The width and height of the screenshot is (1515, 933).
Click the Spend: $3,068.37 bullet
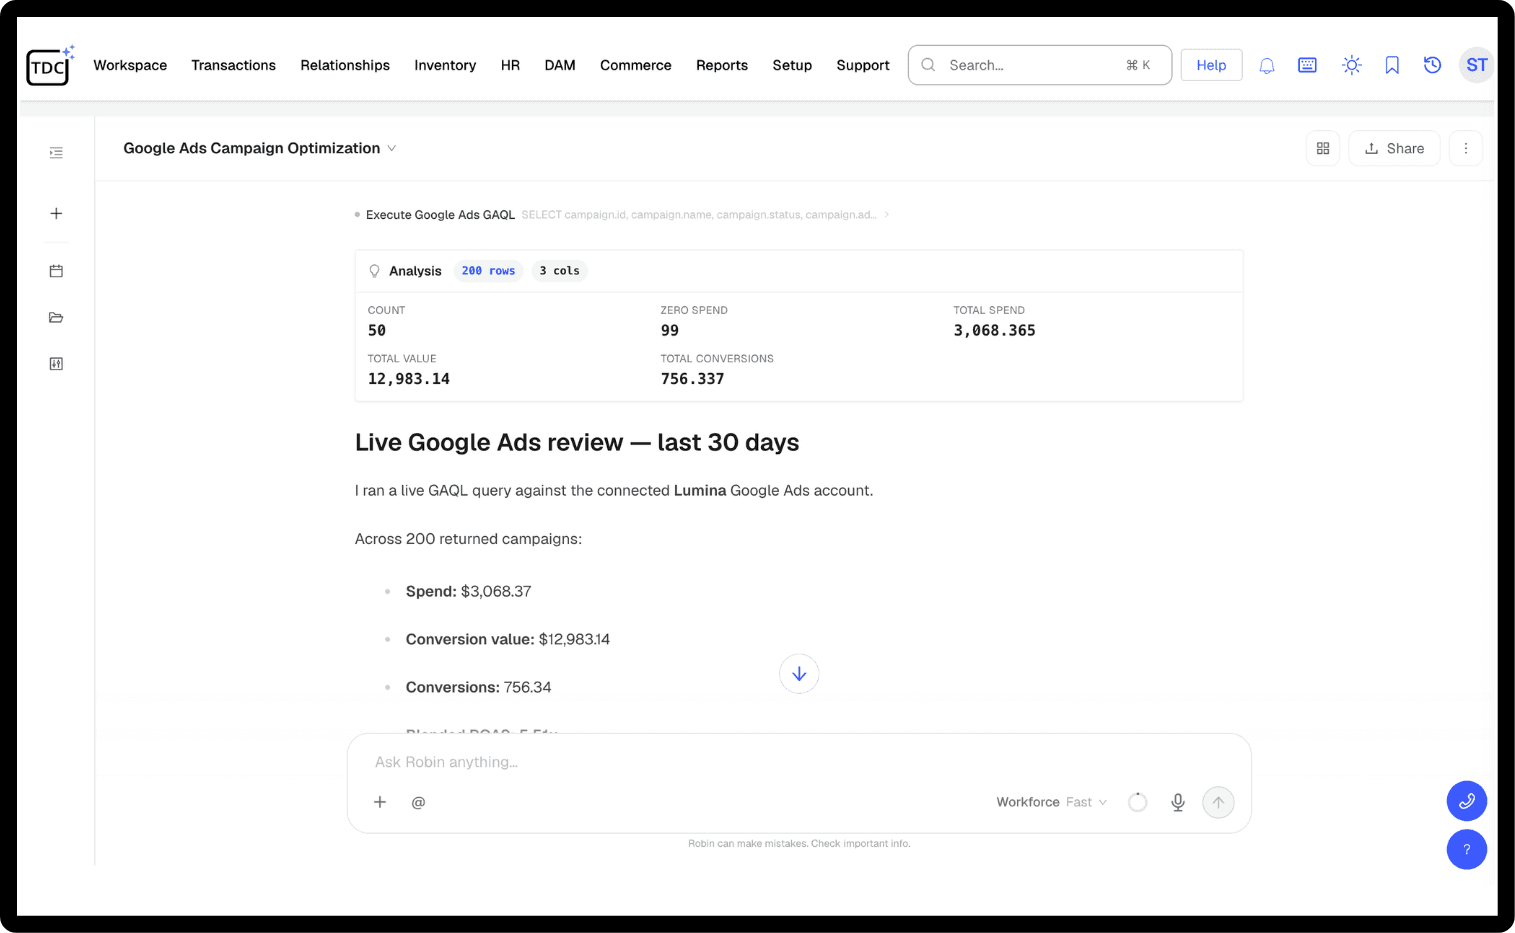[x=468, y=591]
